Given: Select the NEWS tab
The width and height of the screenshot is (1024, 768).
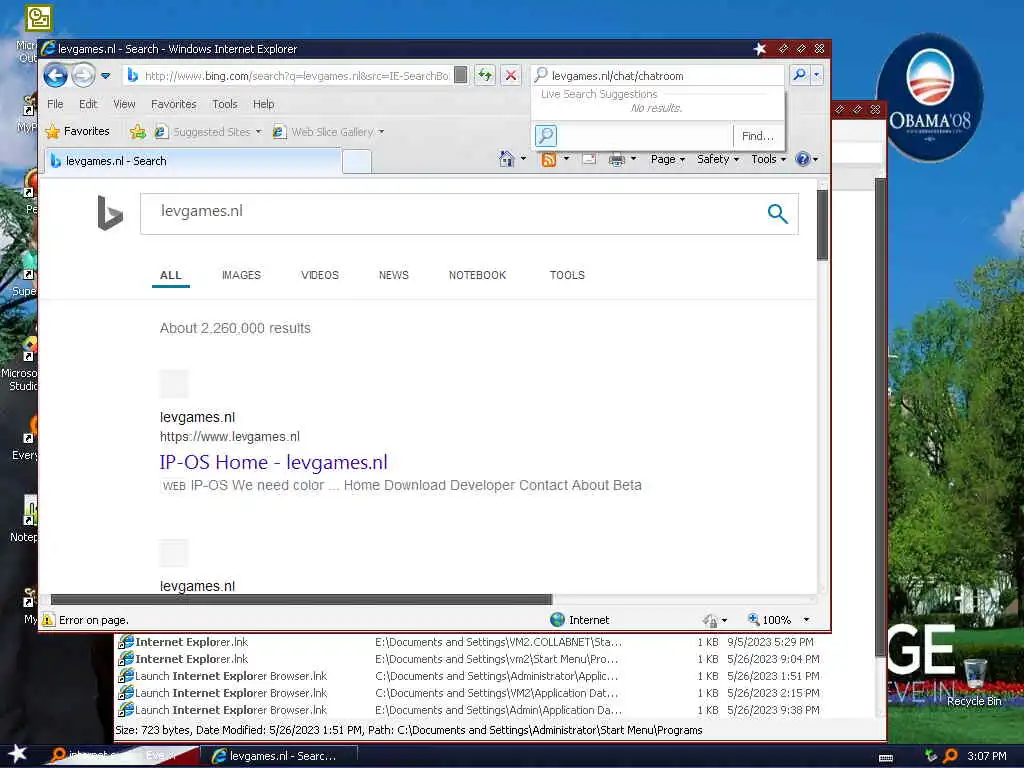Looking at the screenshot, I should (393, 275).
